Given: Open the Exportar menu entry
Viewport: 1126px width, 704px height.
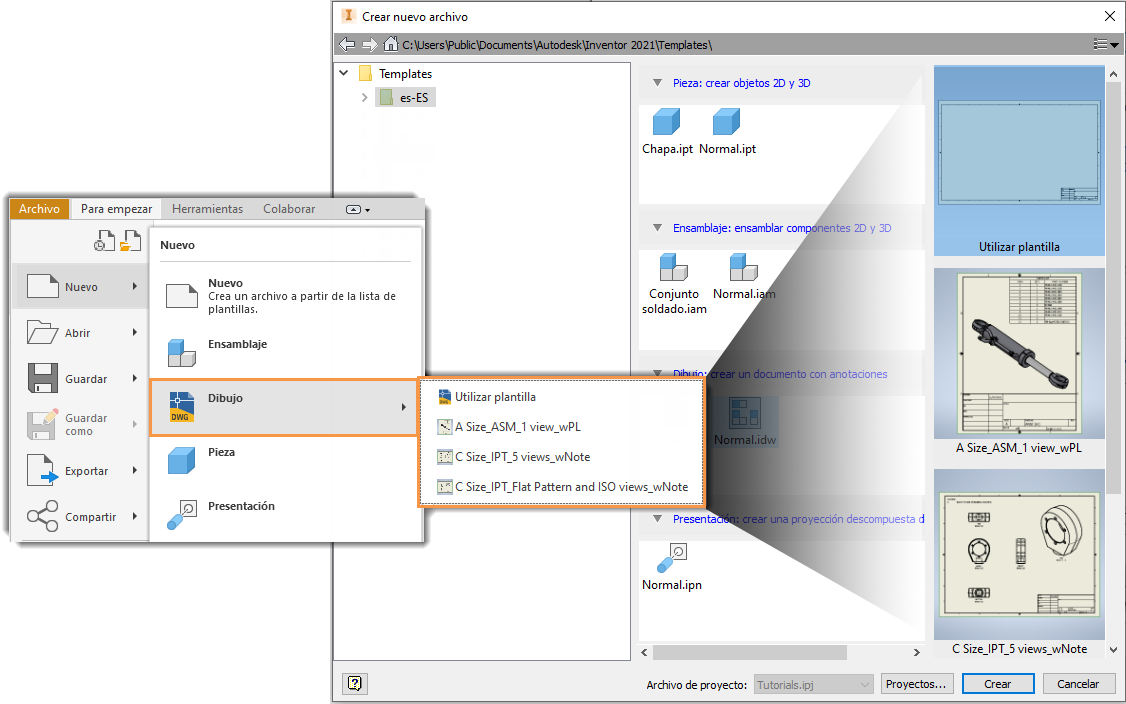Looking at the screenshot, I should point(80,471).
